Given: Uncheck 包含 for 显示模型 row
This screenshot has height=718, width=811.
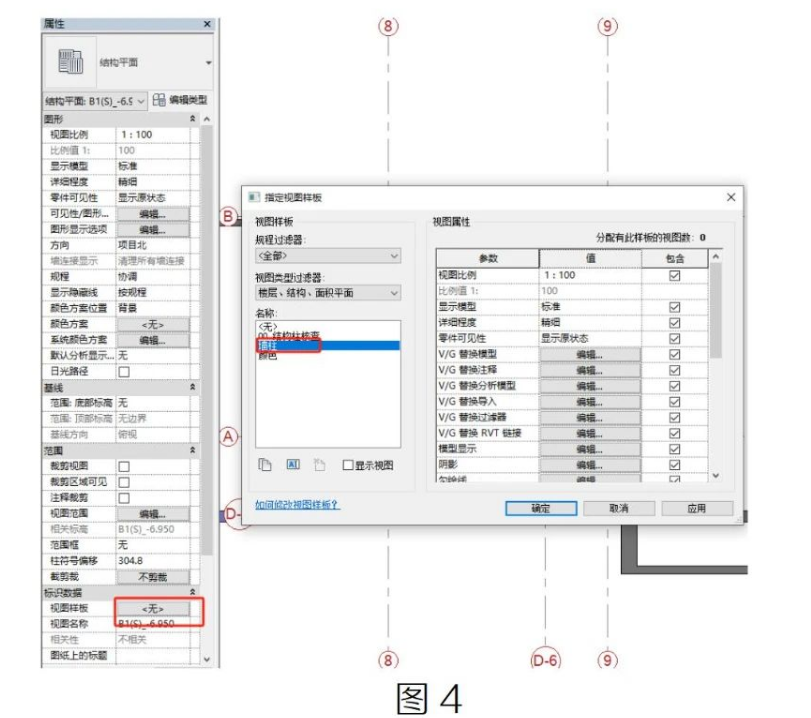Looking at the screenshot, I should click(x=674, y=307).
